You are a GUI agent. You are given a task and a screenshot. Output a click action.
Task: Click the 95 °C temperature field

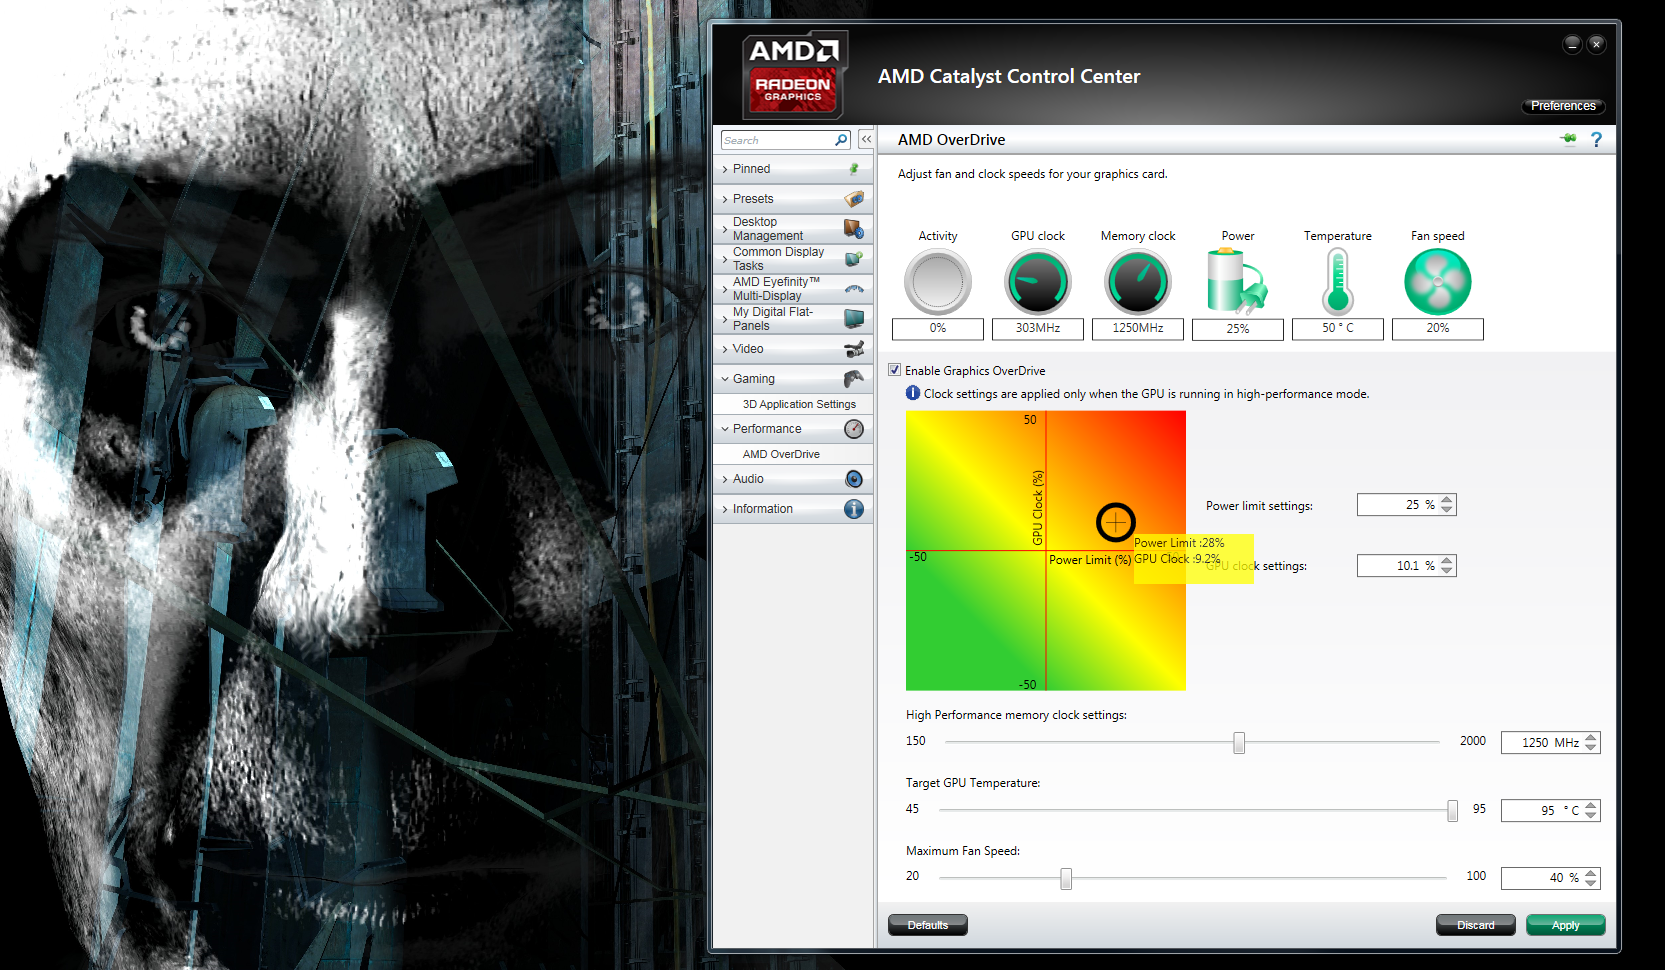coord(1550,810)
